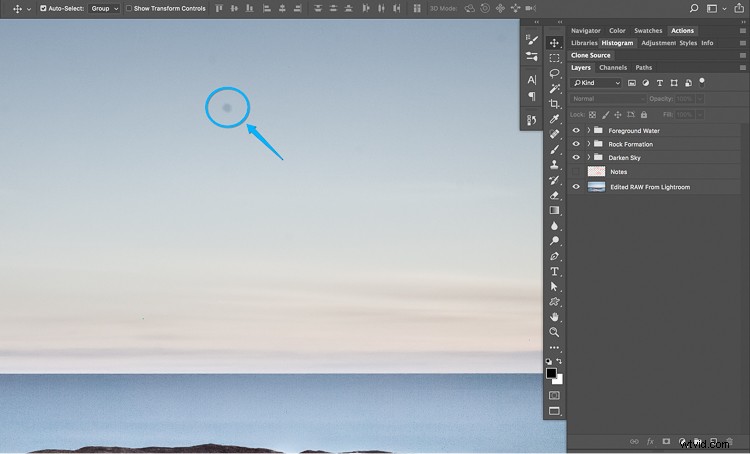Enable Show Transform Controls checkbox
The image size is (750, 454).
pyautogui.click(x=129, y=8)
